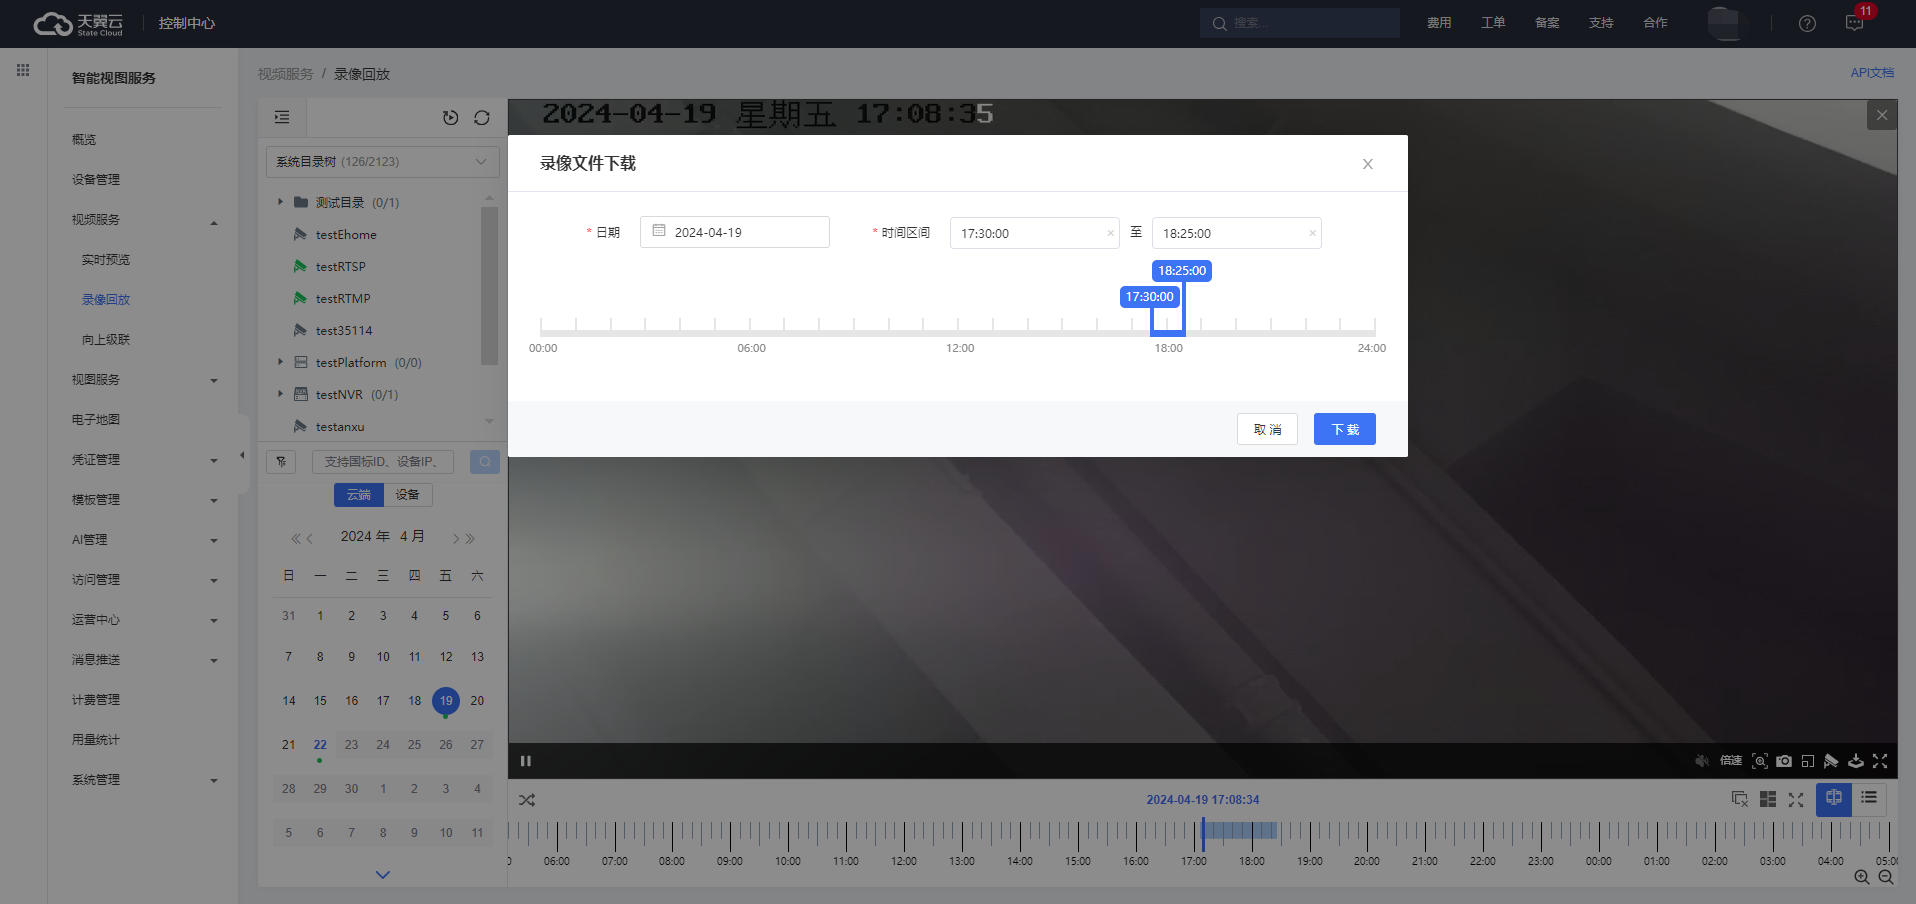Take a snapshot with camera icon
1916x904 pixels.
[x=1784, y=761]
